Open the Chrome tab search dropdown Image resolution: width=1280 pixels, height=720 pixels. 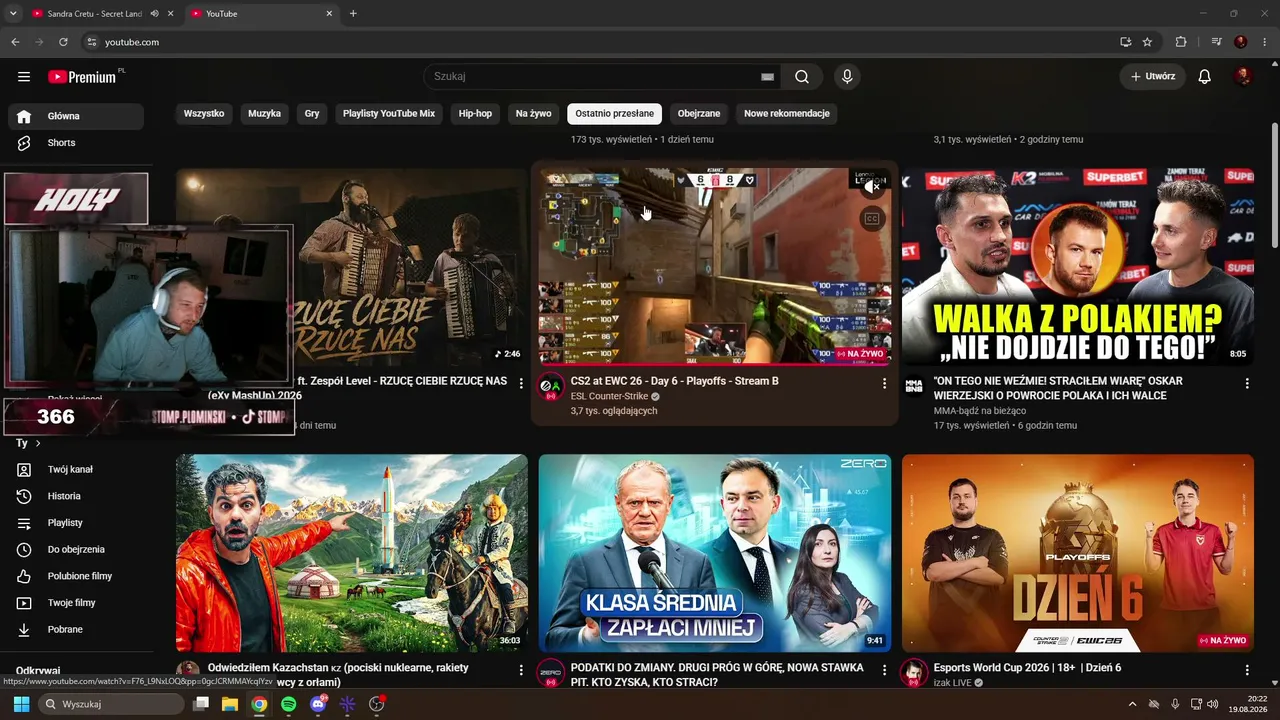[x=13, y=14]
